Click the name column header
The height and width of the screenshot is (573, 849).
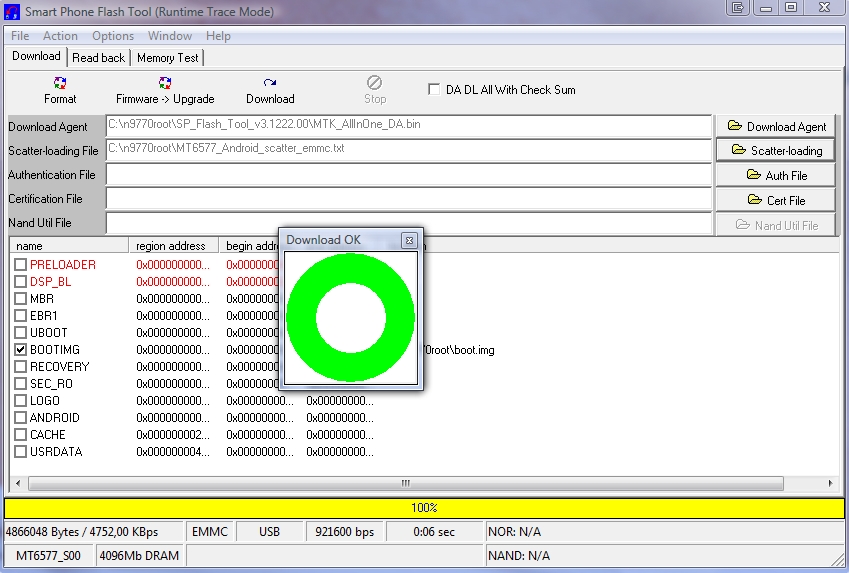(x=69, y=246)
